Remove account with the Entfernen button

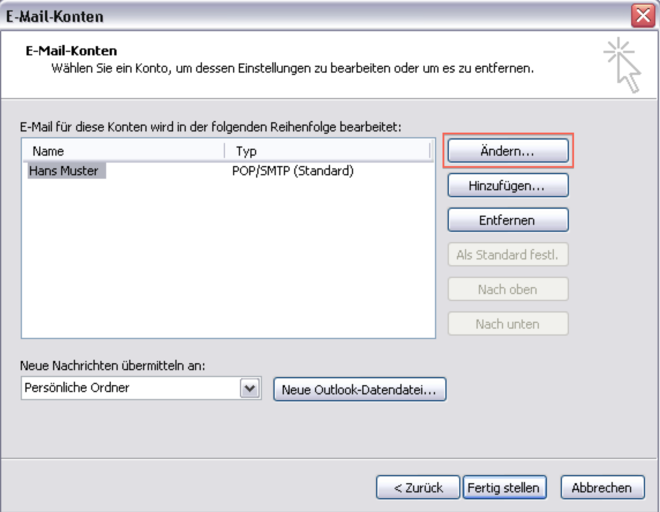click(x=507, y=220)
